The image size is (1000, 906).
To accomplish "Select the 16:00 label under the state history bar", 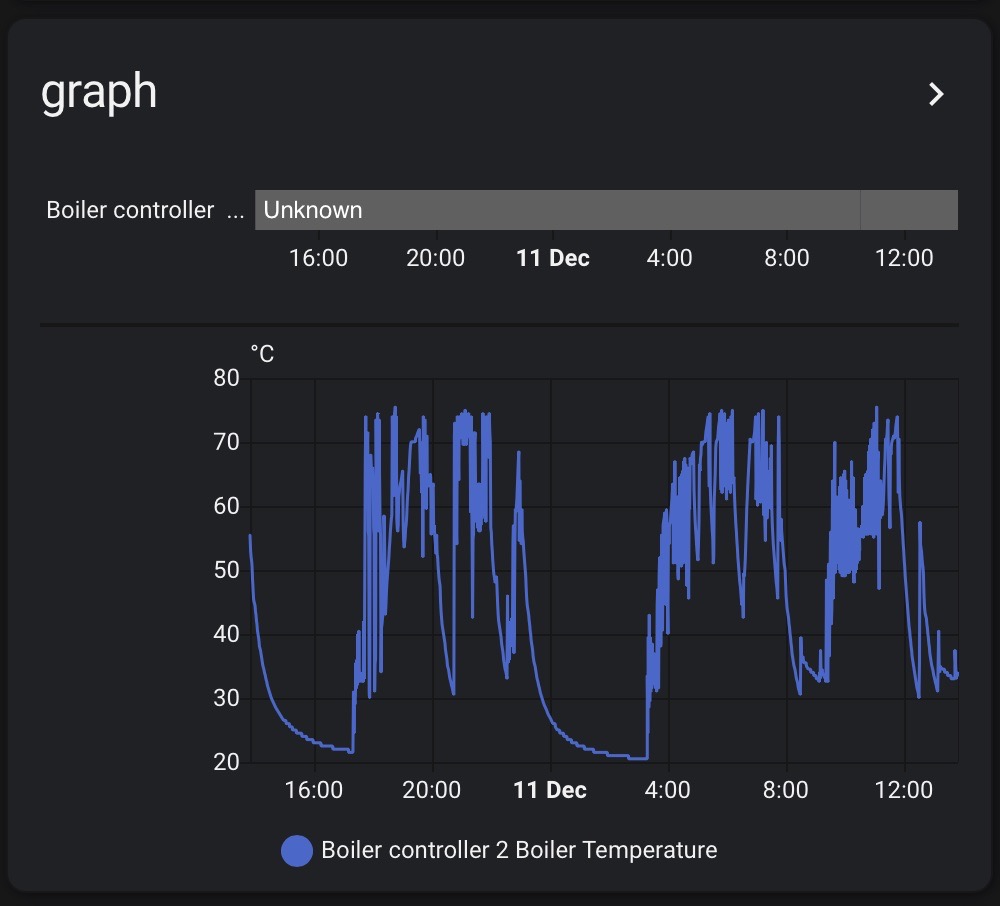I will (318, 258).
